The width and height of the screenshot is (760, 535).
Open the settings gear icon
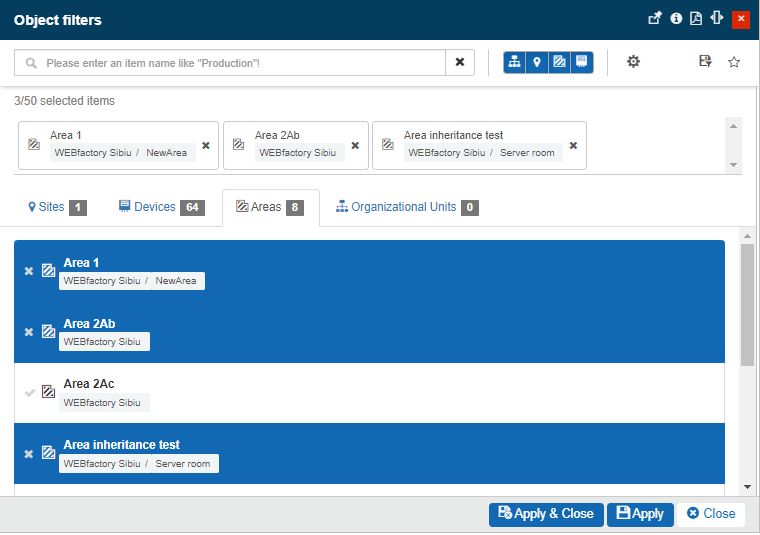[x=633, y=62]
